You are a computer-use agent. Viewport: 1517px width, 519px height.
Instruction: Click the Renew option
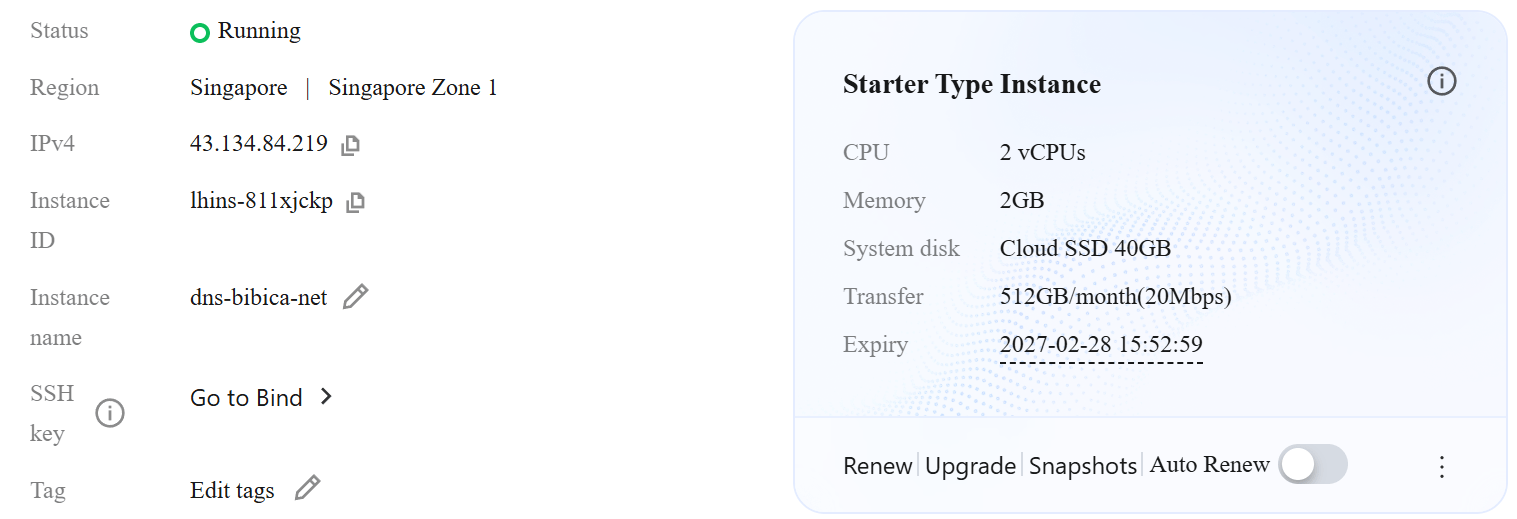point(877,466)
